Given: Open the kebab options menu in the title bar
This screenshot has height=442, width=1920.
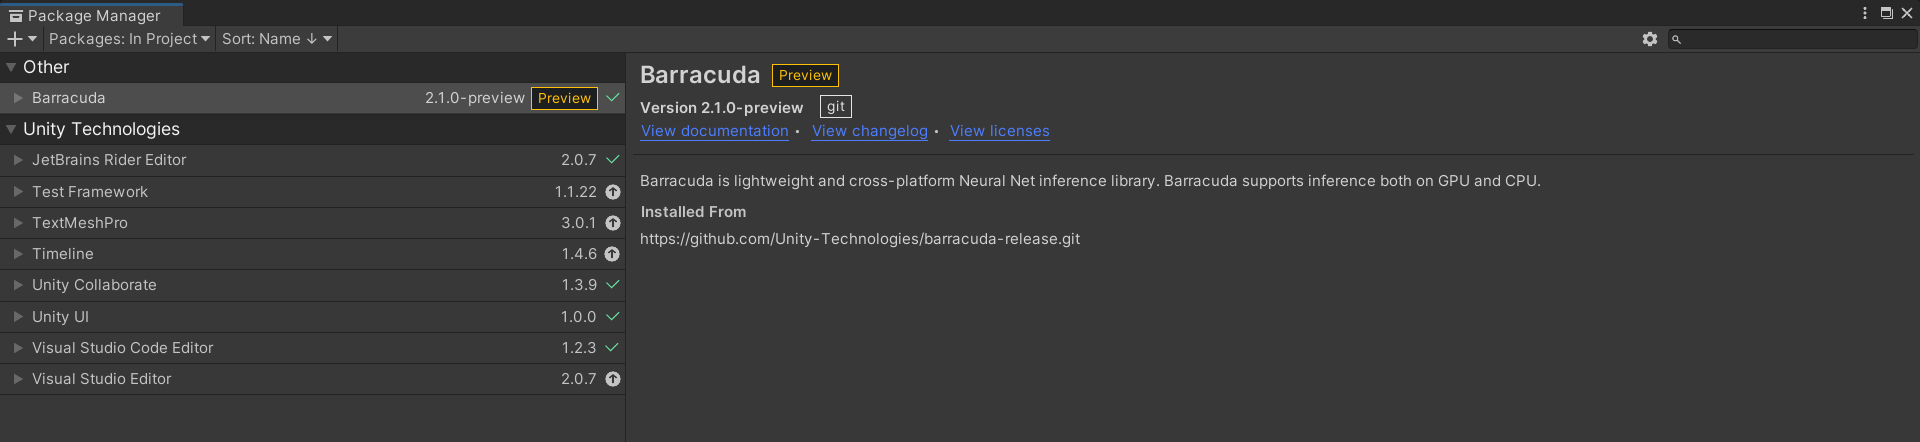Looking at the screenshot, I should [1865, 13].
